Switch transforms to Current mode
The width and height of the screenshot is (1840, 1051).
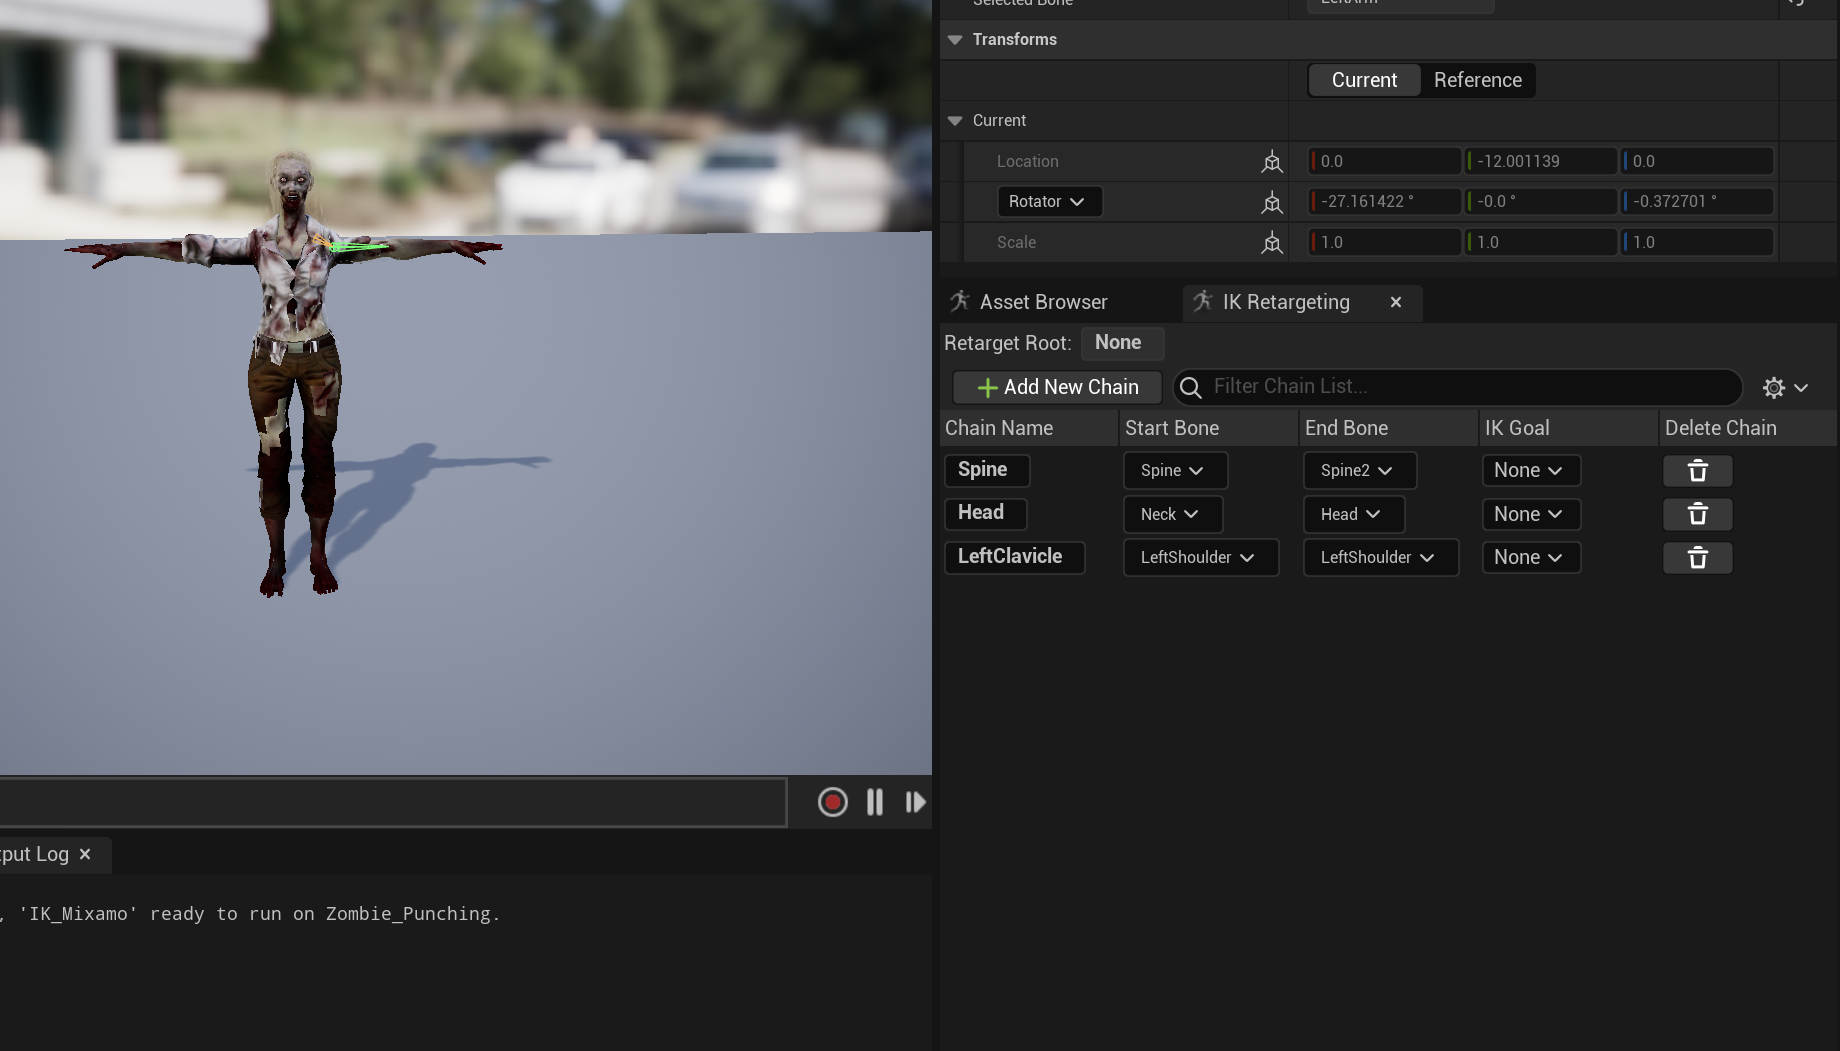(1364, 80)
